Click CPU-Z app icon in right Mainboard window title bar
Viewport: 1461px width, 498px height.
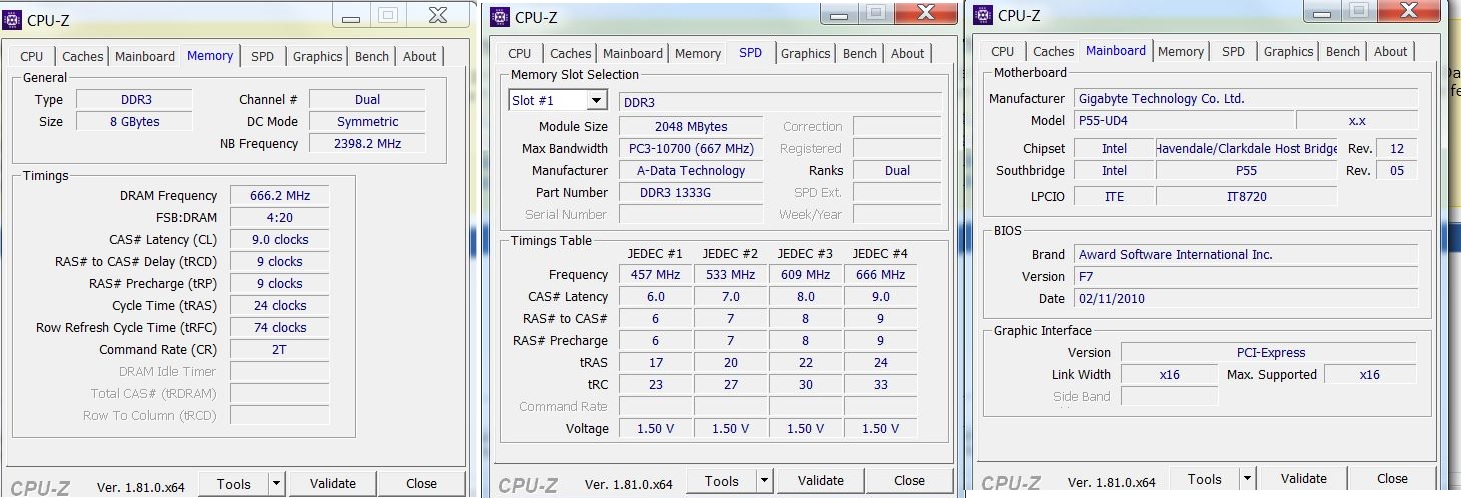(983, 15)
